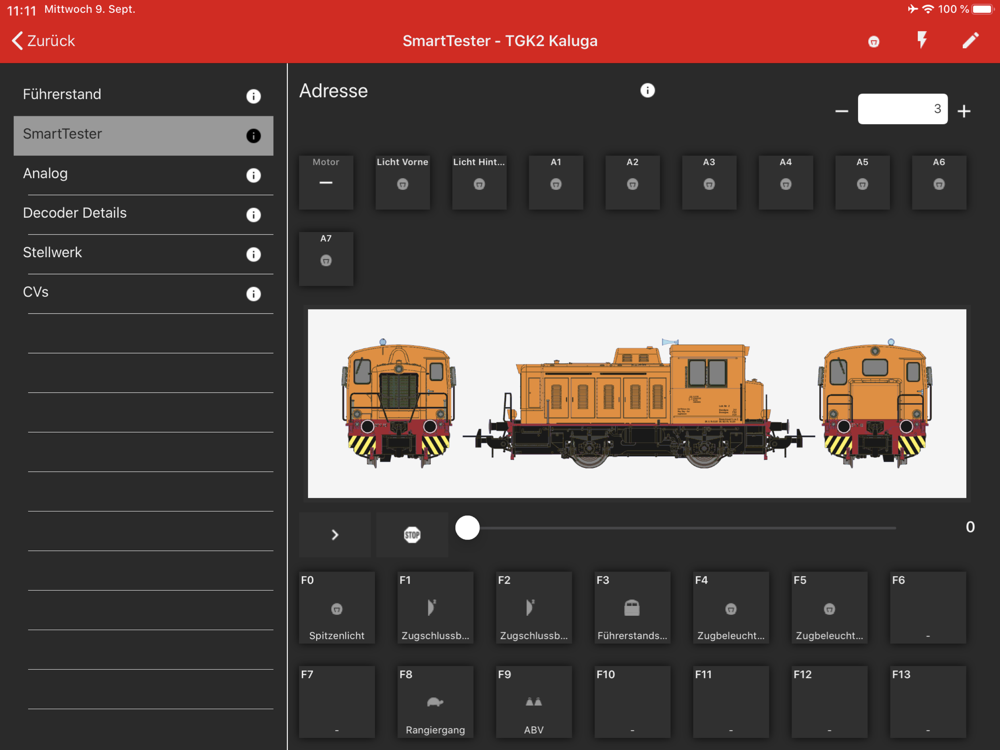Tap the 11:11 clock in status bar
Screen dimensions: 1000x750
point(21,10)
